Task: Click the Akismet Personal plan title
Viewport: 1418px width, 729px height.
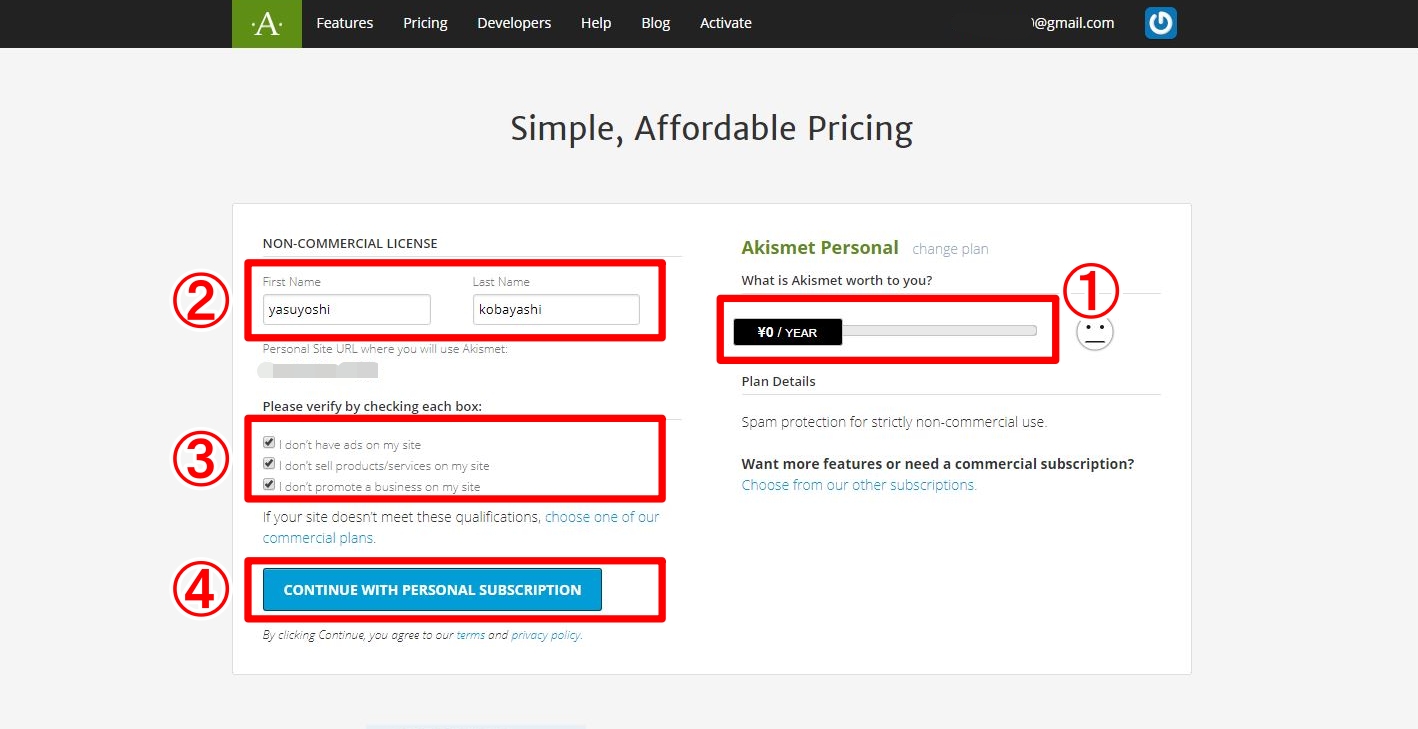Action: point(820,248)
